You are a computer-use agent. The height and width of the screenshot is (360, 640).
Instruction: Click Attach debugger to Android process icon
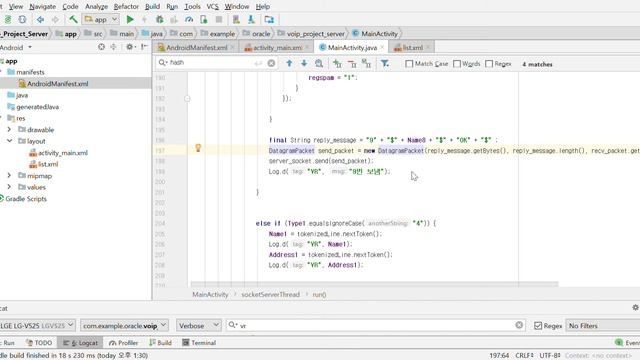203,19
